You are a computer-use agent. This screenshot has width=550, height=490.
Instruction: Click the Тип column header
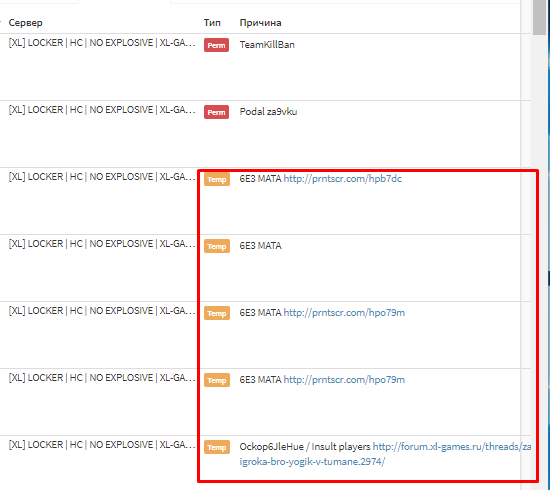212,23
